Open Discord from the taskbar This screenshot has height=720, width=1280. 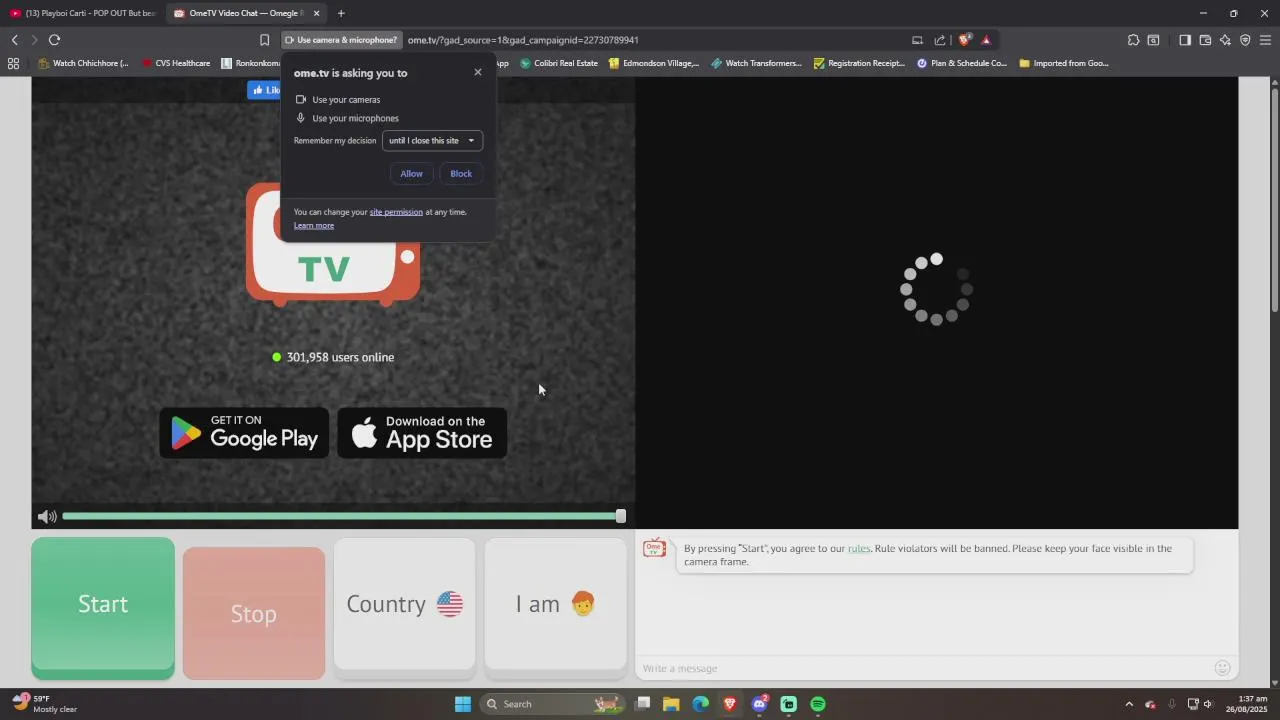point(760,704)
